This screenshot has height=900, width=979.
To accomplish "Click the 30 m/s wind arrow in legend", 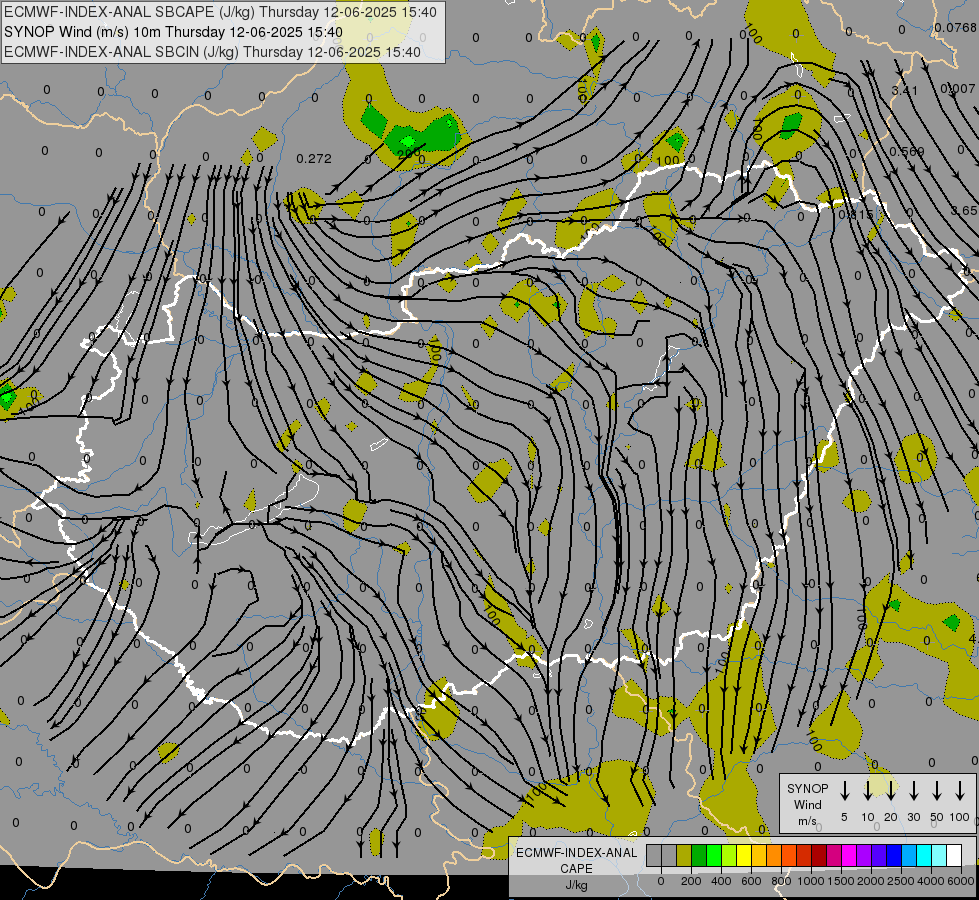I will point(913,791).
